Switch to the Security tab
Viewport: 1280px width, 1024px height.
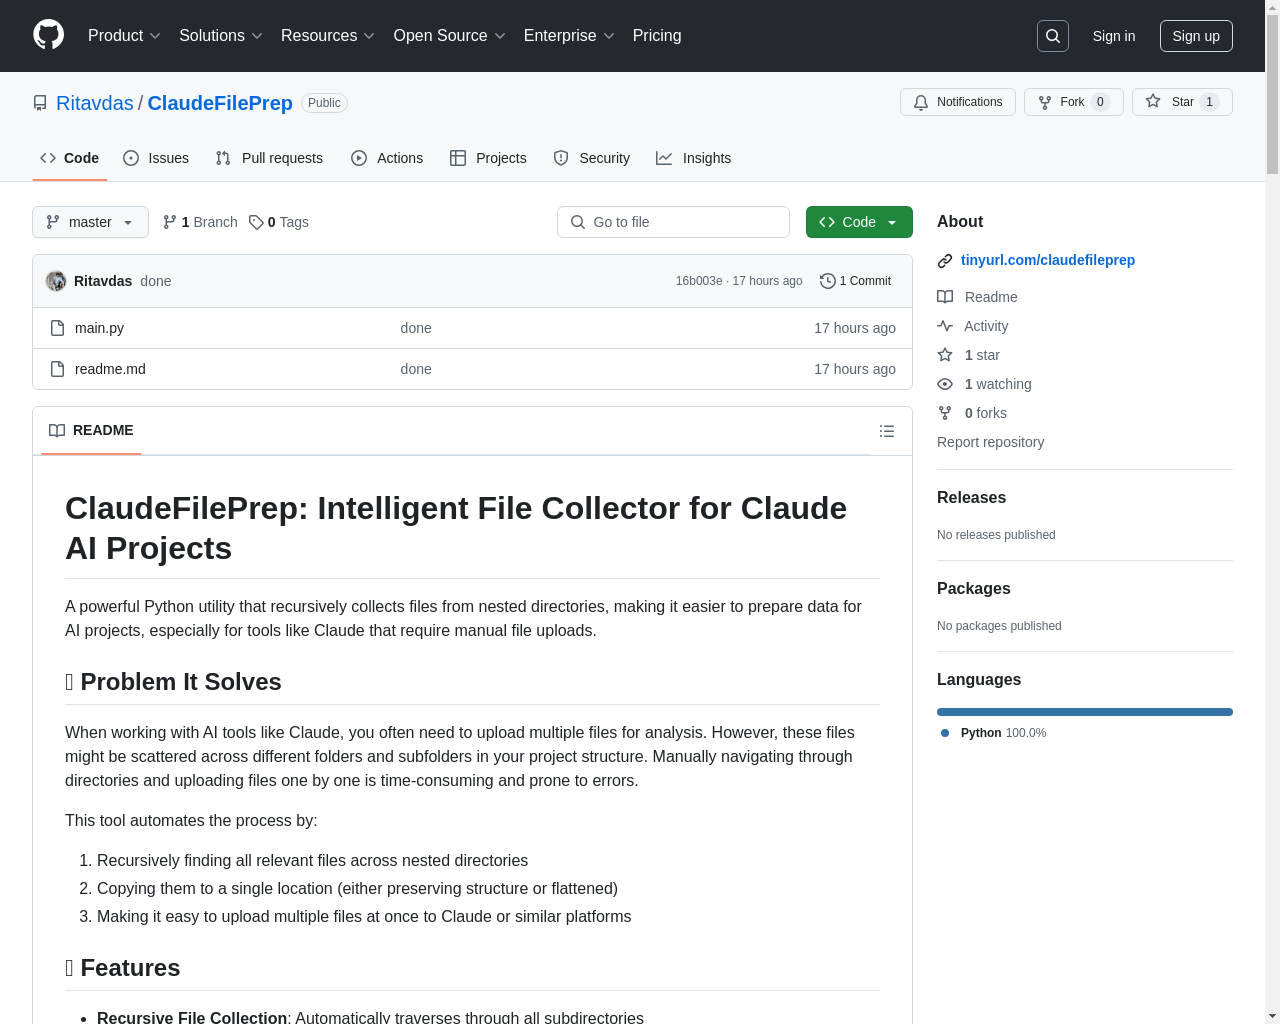click(x=592, y=158)
